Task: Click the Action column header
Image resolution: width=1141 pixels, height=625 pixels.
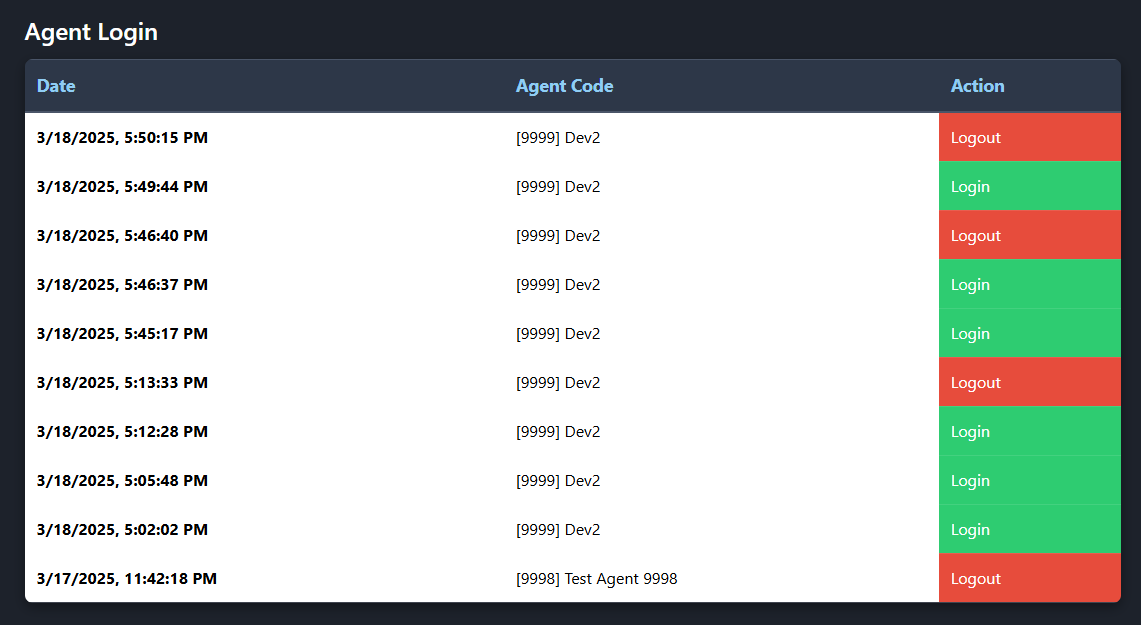Action: pos(977,86)
